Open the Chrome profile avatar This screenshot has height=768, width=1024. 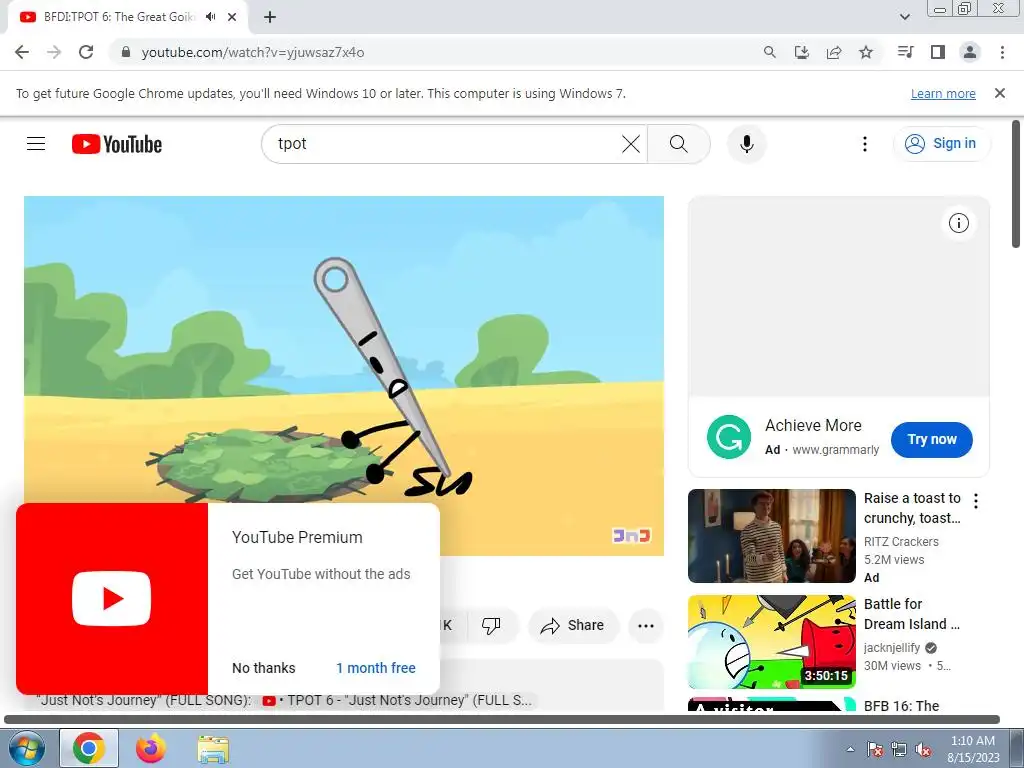point(970,52)
